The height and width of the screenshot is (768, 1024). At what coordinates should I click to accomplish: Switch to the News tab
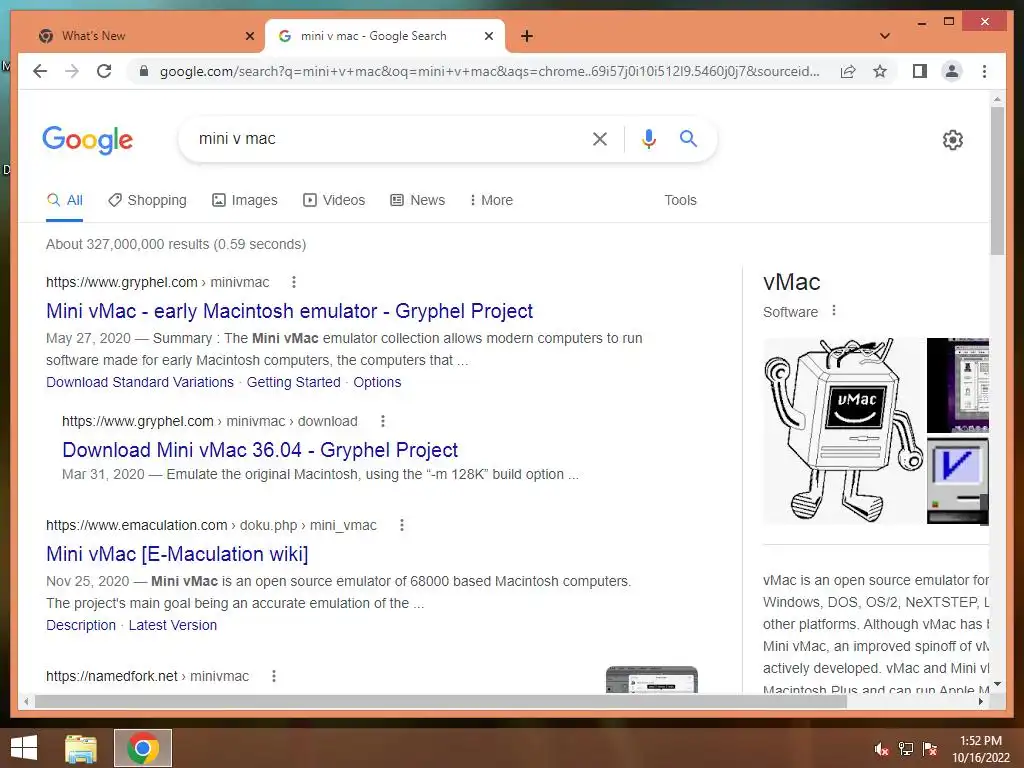tap(418, 200)
